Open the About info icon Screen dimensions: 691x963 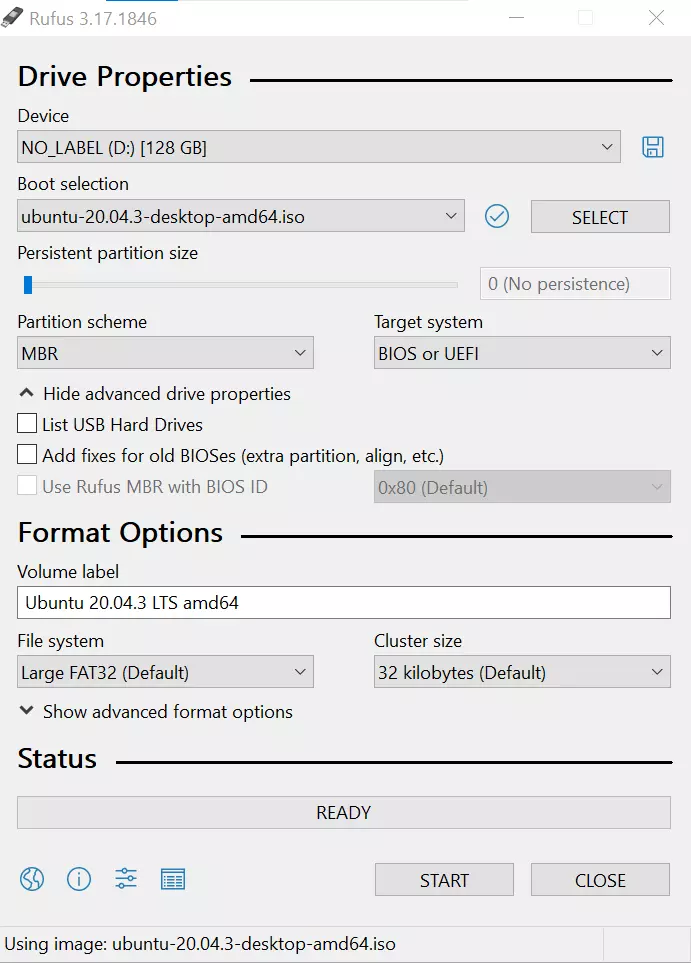[79, 879]
